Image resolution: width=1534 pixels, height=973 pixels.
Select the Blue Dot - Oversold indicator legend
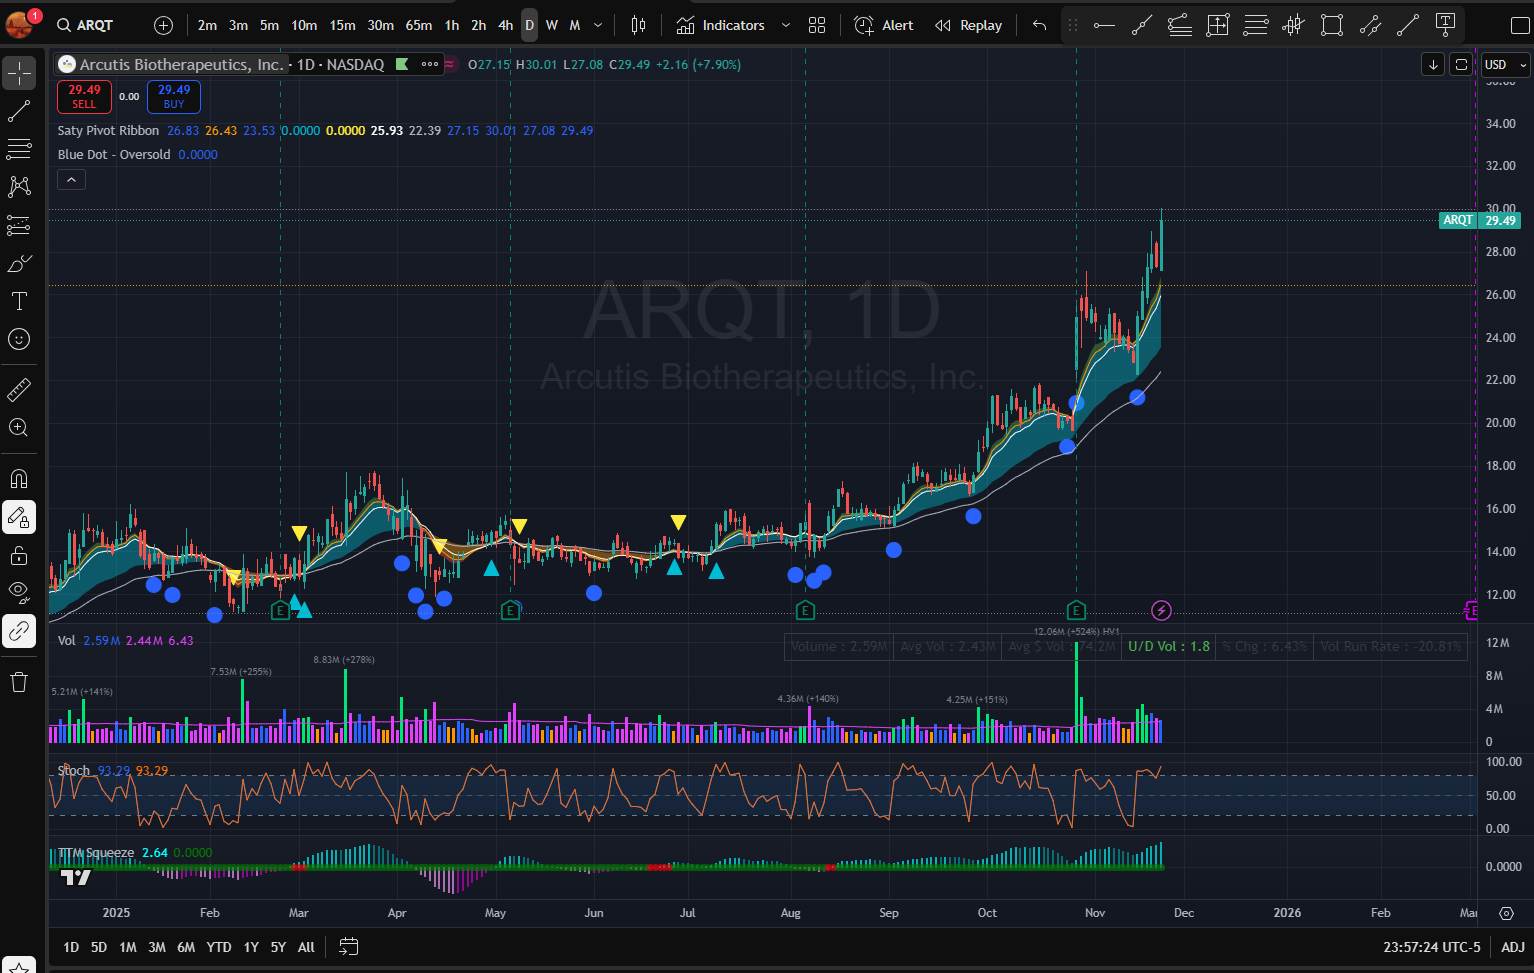[x=114, y=155]
